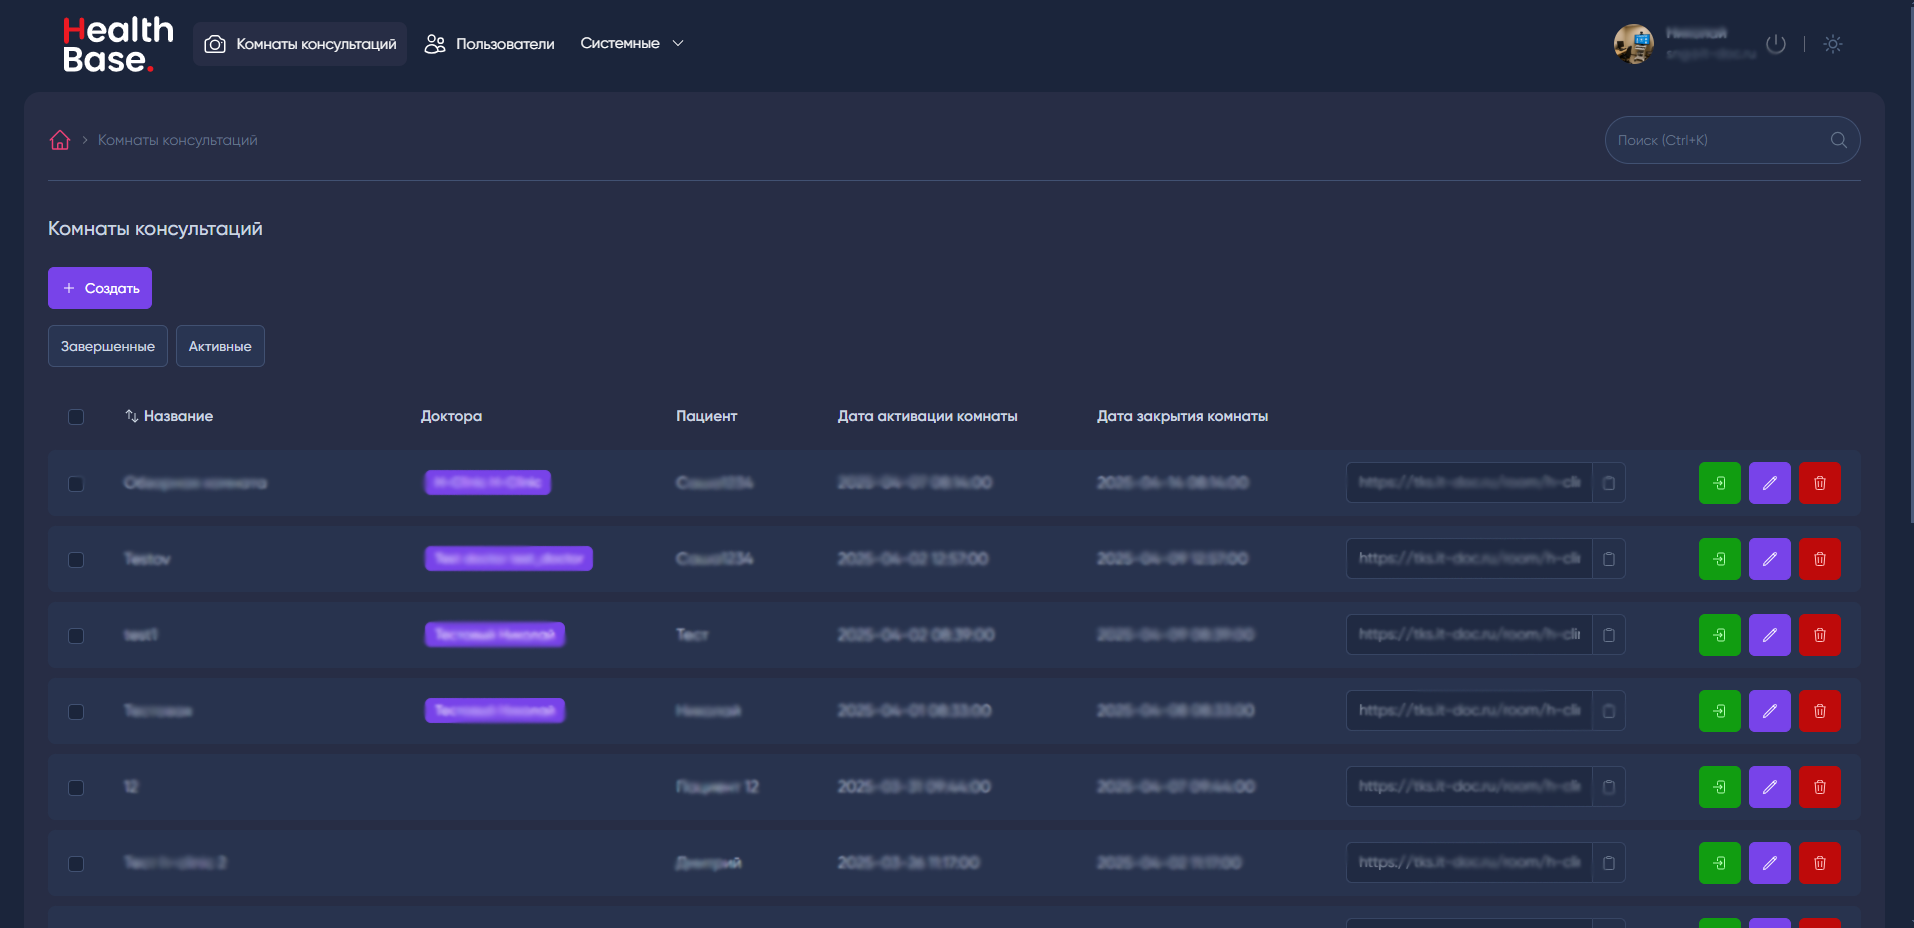Delete the room named 12
Image resolution: width=1914 pixels, height=928 pixels.
pos(1820,787)
